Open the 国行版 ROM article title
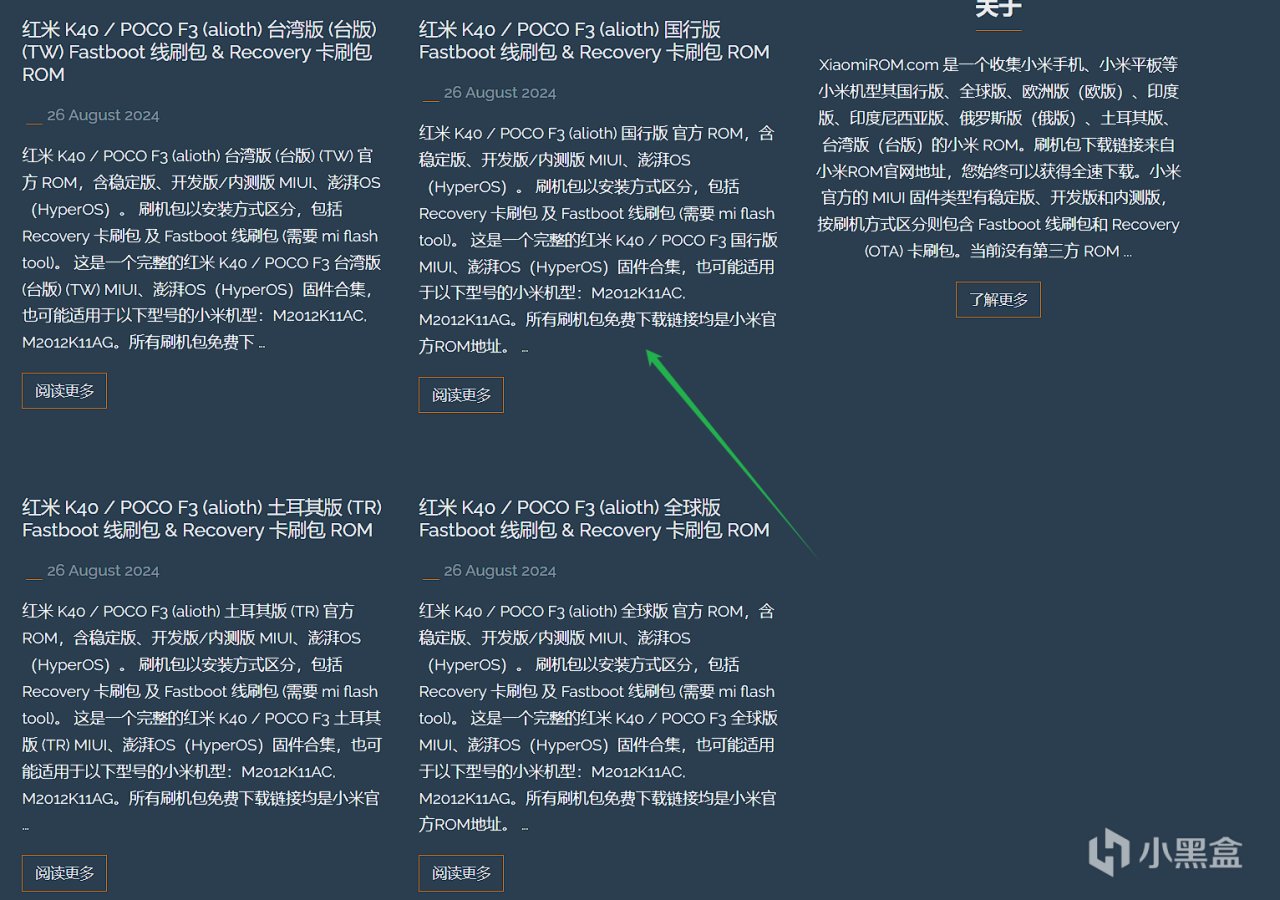Viewport: 1280px width, 900px height. point(594,41)
